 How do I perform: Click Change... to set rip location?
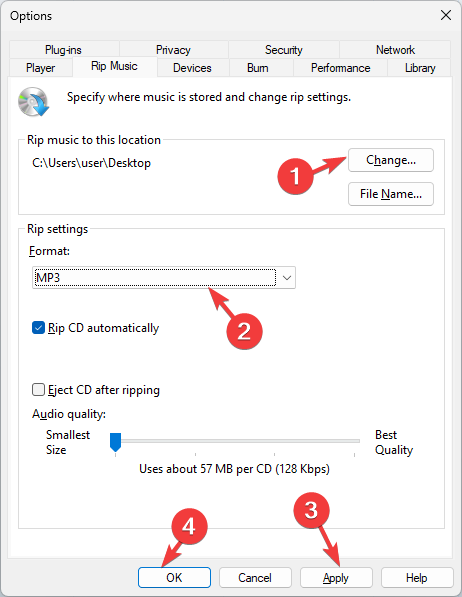click(x=391, y=160)
